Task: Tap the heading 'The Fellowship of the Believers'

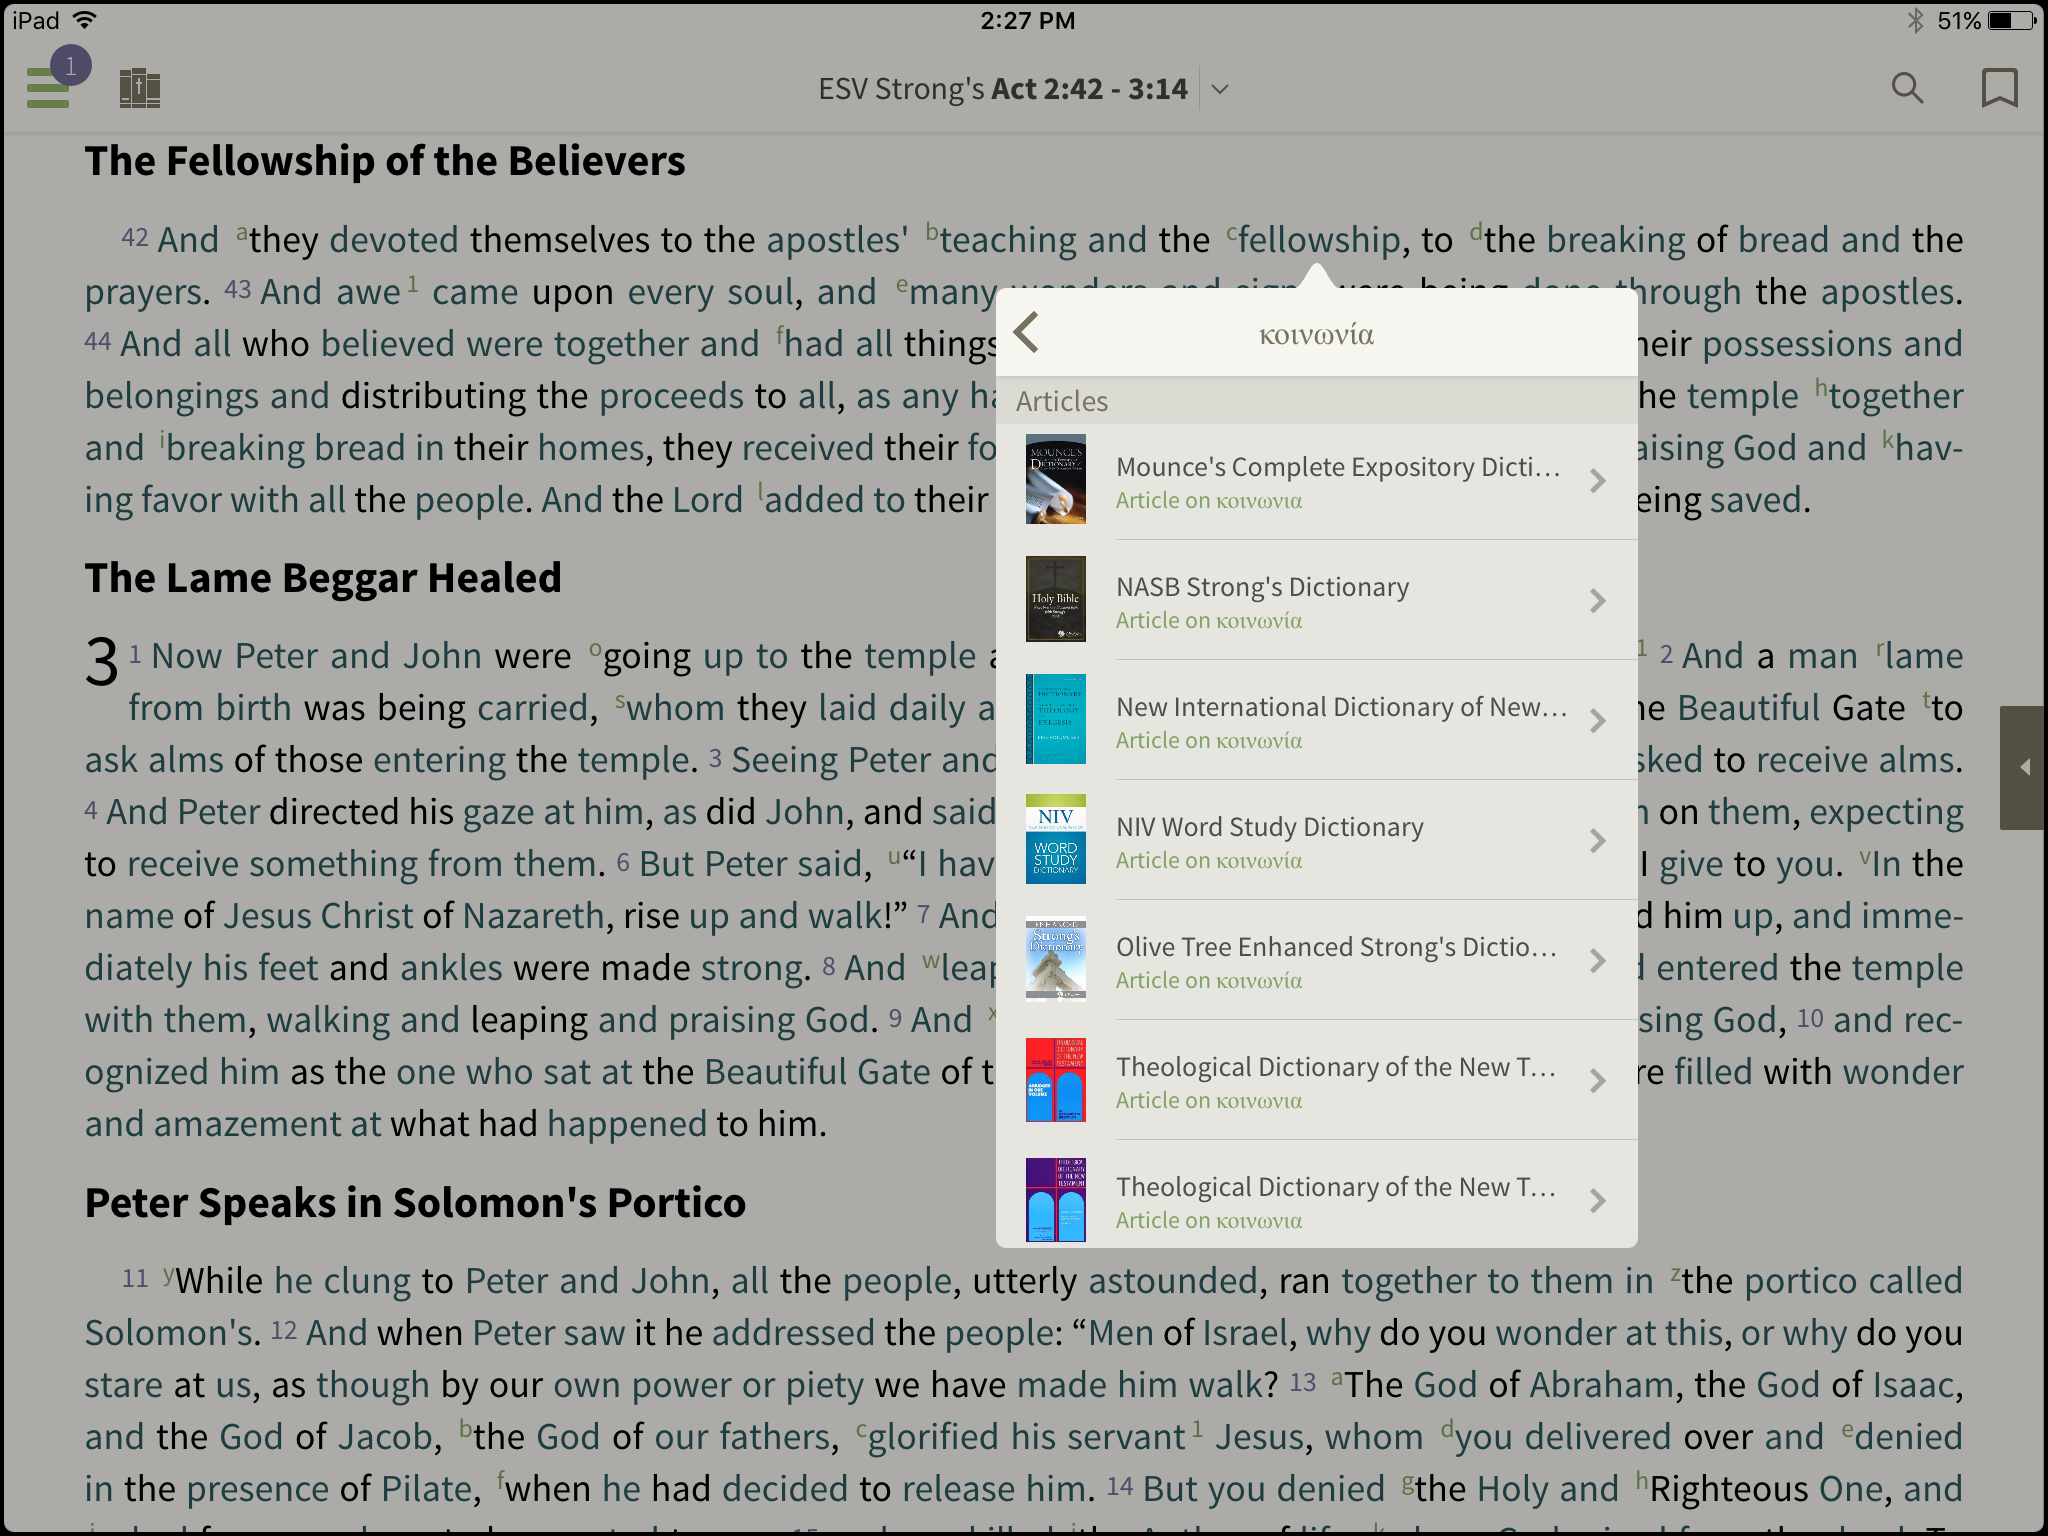Action: tap(385, 161)
